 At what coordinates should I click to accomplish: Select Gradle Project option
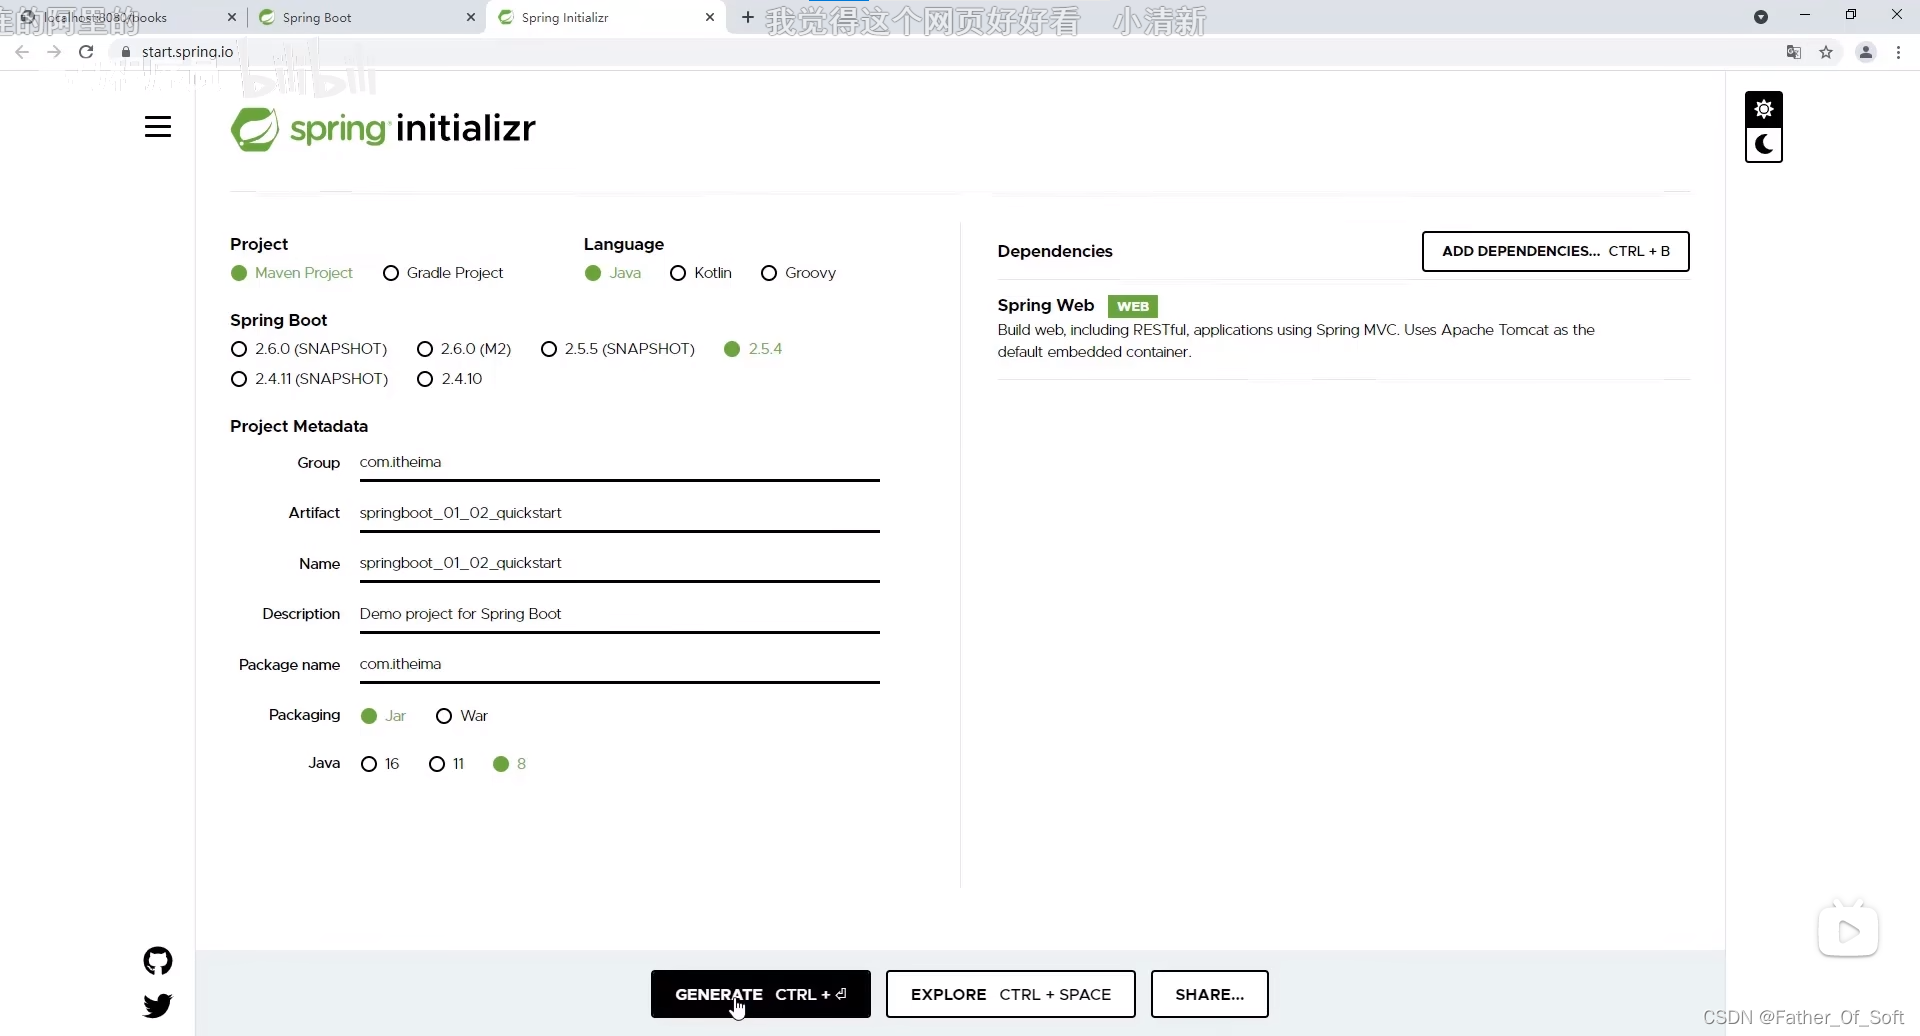coord(443,273)
